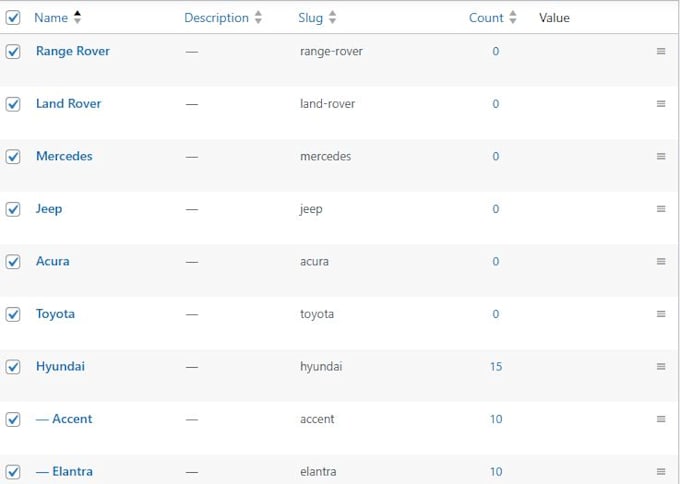Uncheck the Acura checkbox
The height and width of the screenshot is (484, 680).
(13, 262)
